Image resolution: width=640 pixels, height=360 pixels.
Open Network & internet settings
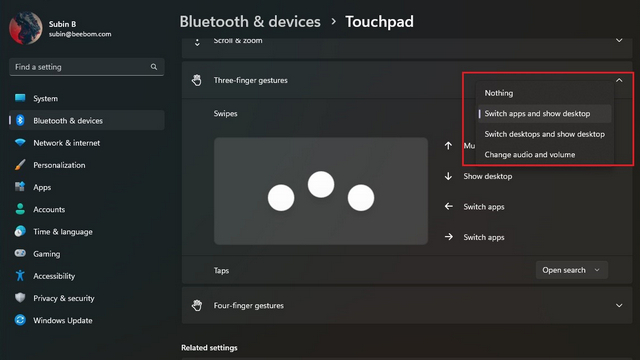click(87, 143)
